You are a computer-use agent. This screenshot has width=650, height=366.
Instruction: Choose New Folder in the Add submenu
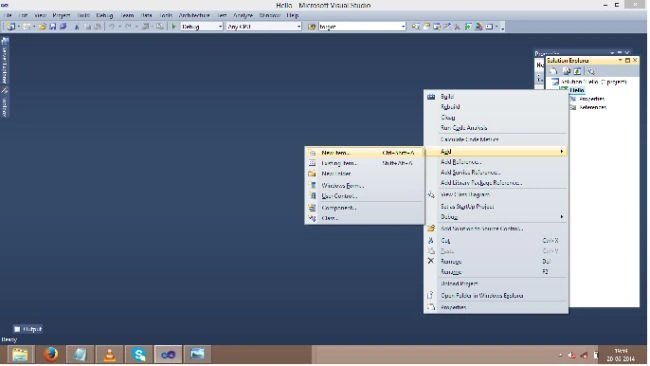(364, 173)
